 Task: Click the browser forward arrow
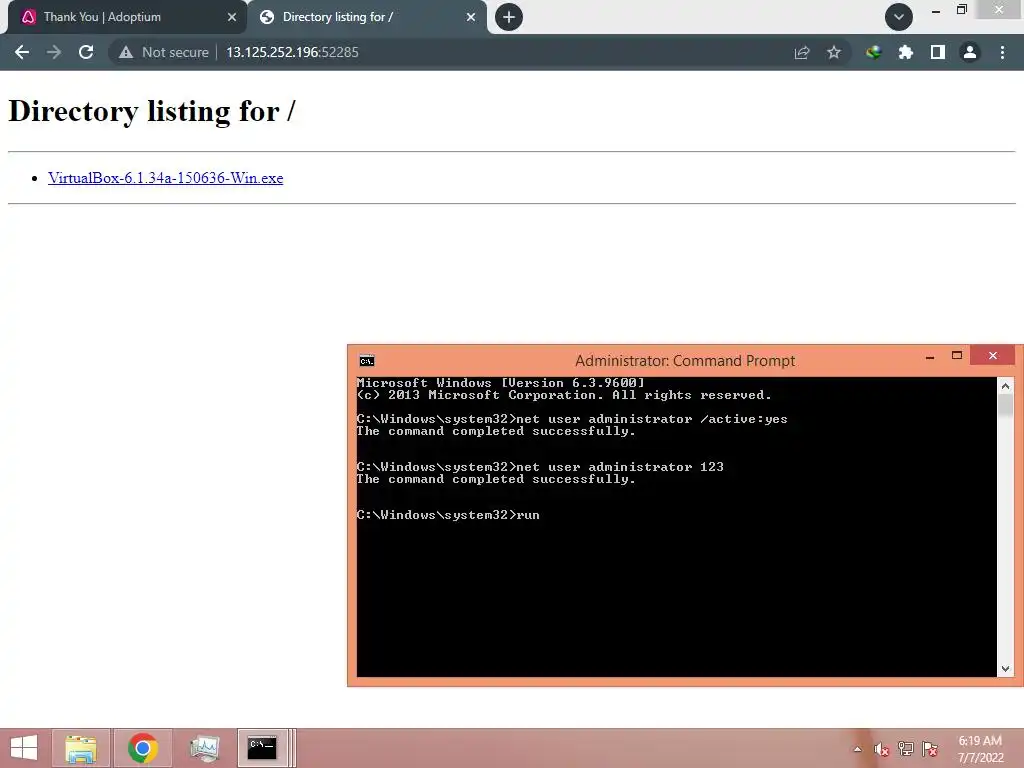tap(54, 52)
